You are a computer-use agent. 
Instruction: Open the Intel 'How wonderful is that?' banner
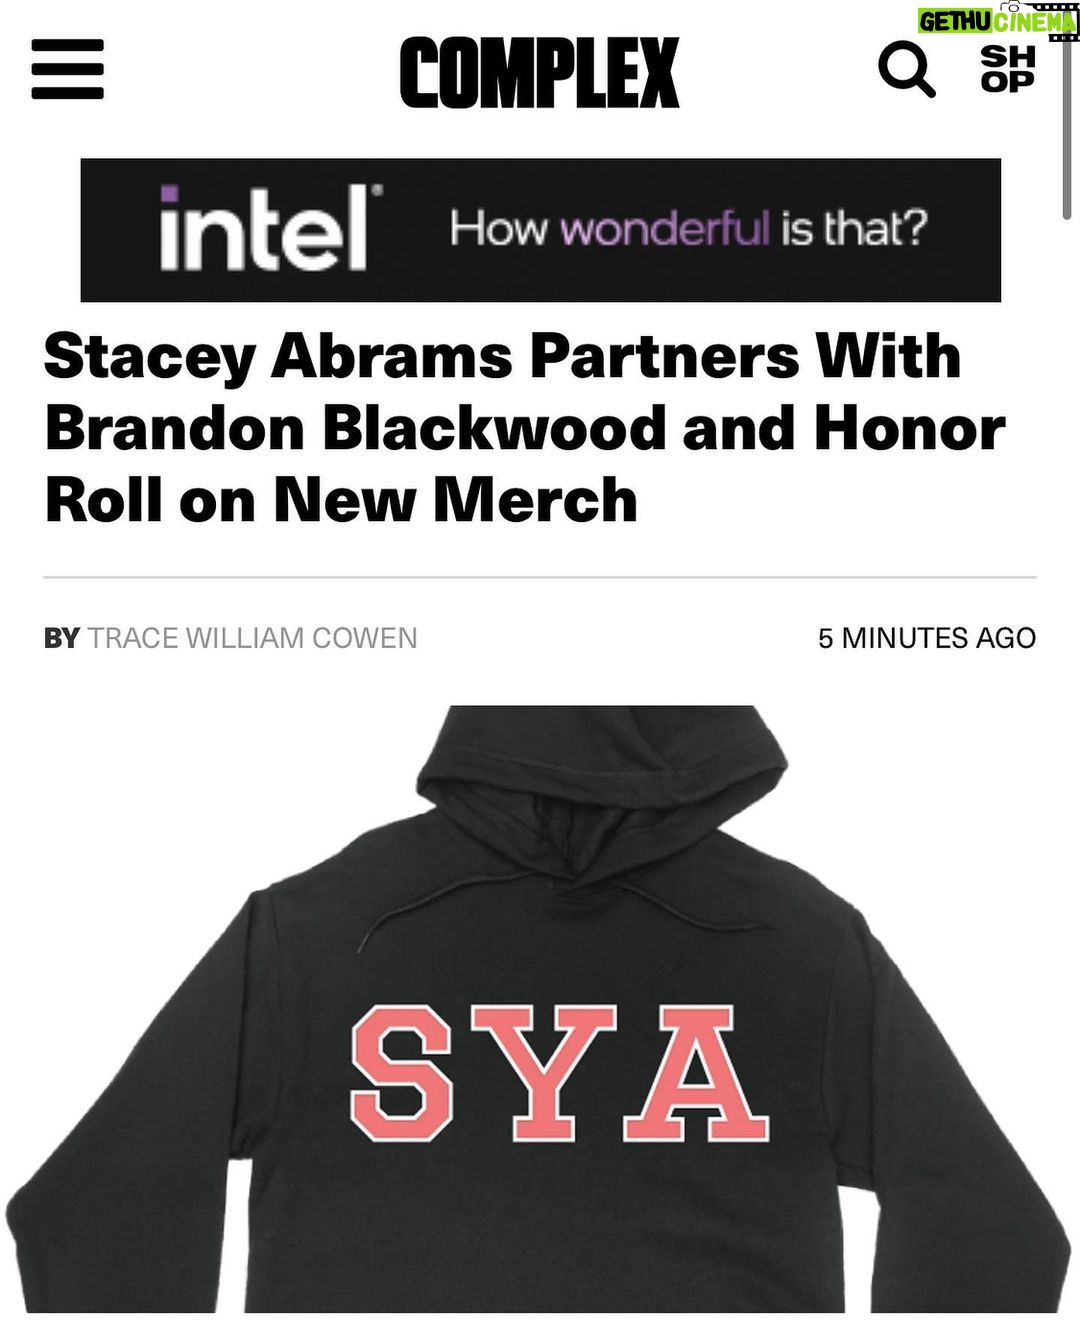(x=540, y=230)
